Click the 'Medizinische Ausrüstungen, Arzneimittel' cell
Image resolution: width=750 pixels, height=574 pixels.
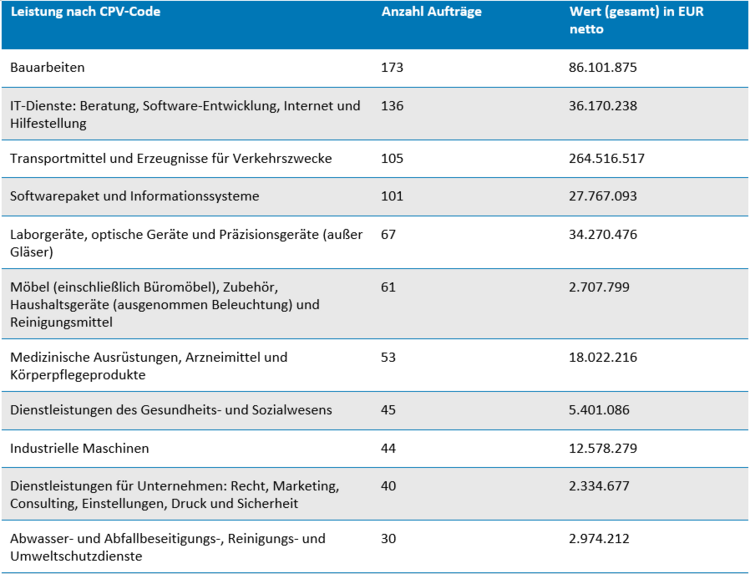148,365
